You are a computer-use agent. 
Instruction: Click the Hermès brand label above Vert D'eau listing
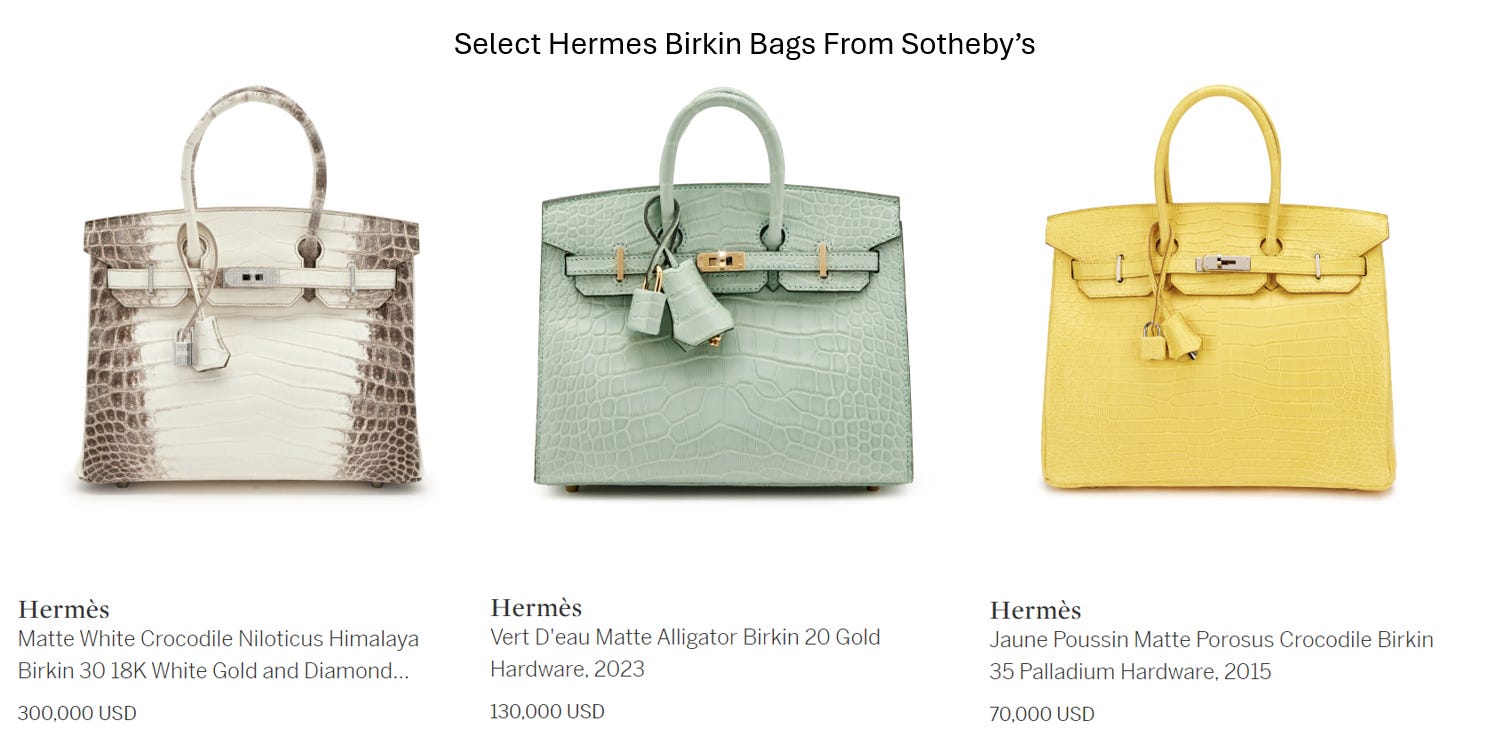(536, 607)
